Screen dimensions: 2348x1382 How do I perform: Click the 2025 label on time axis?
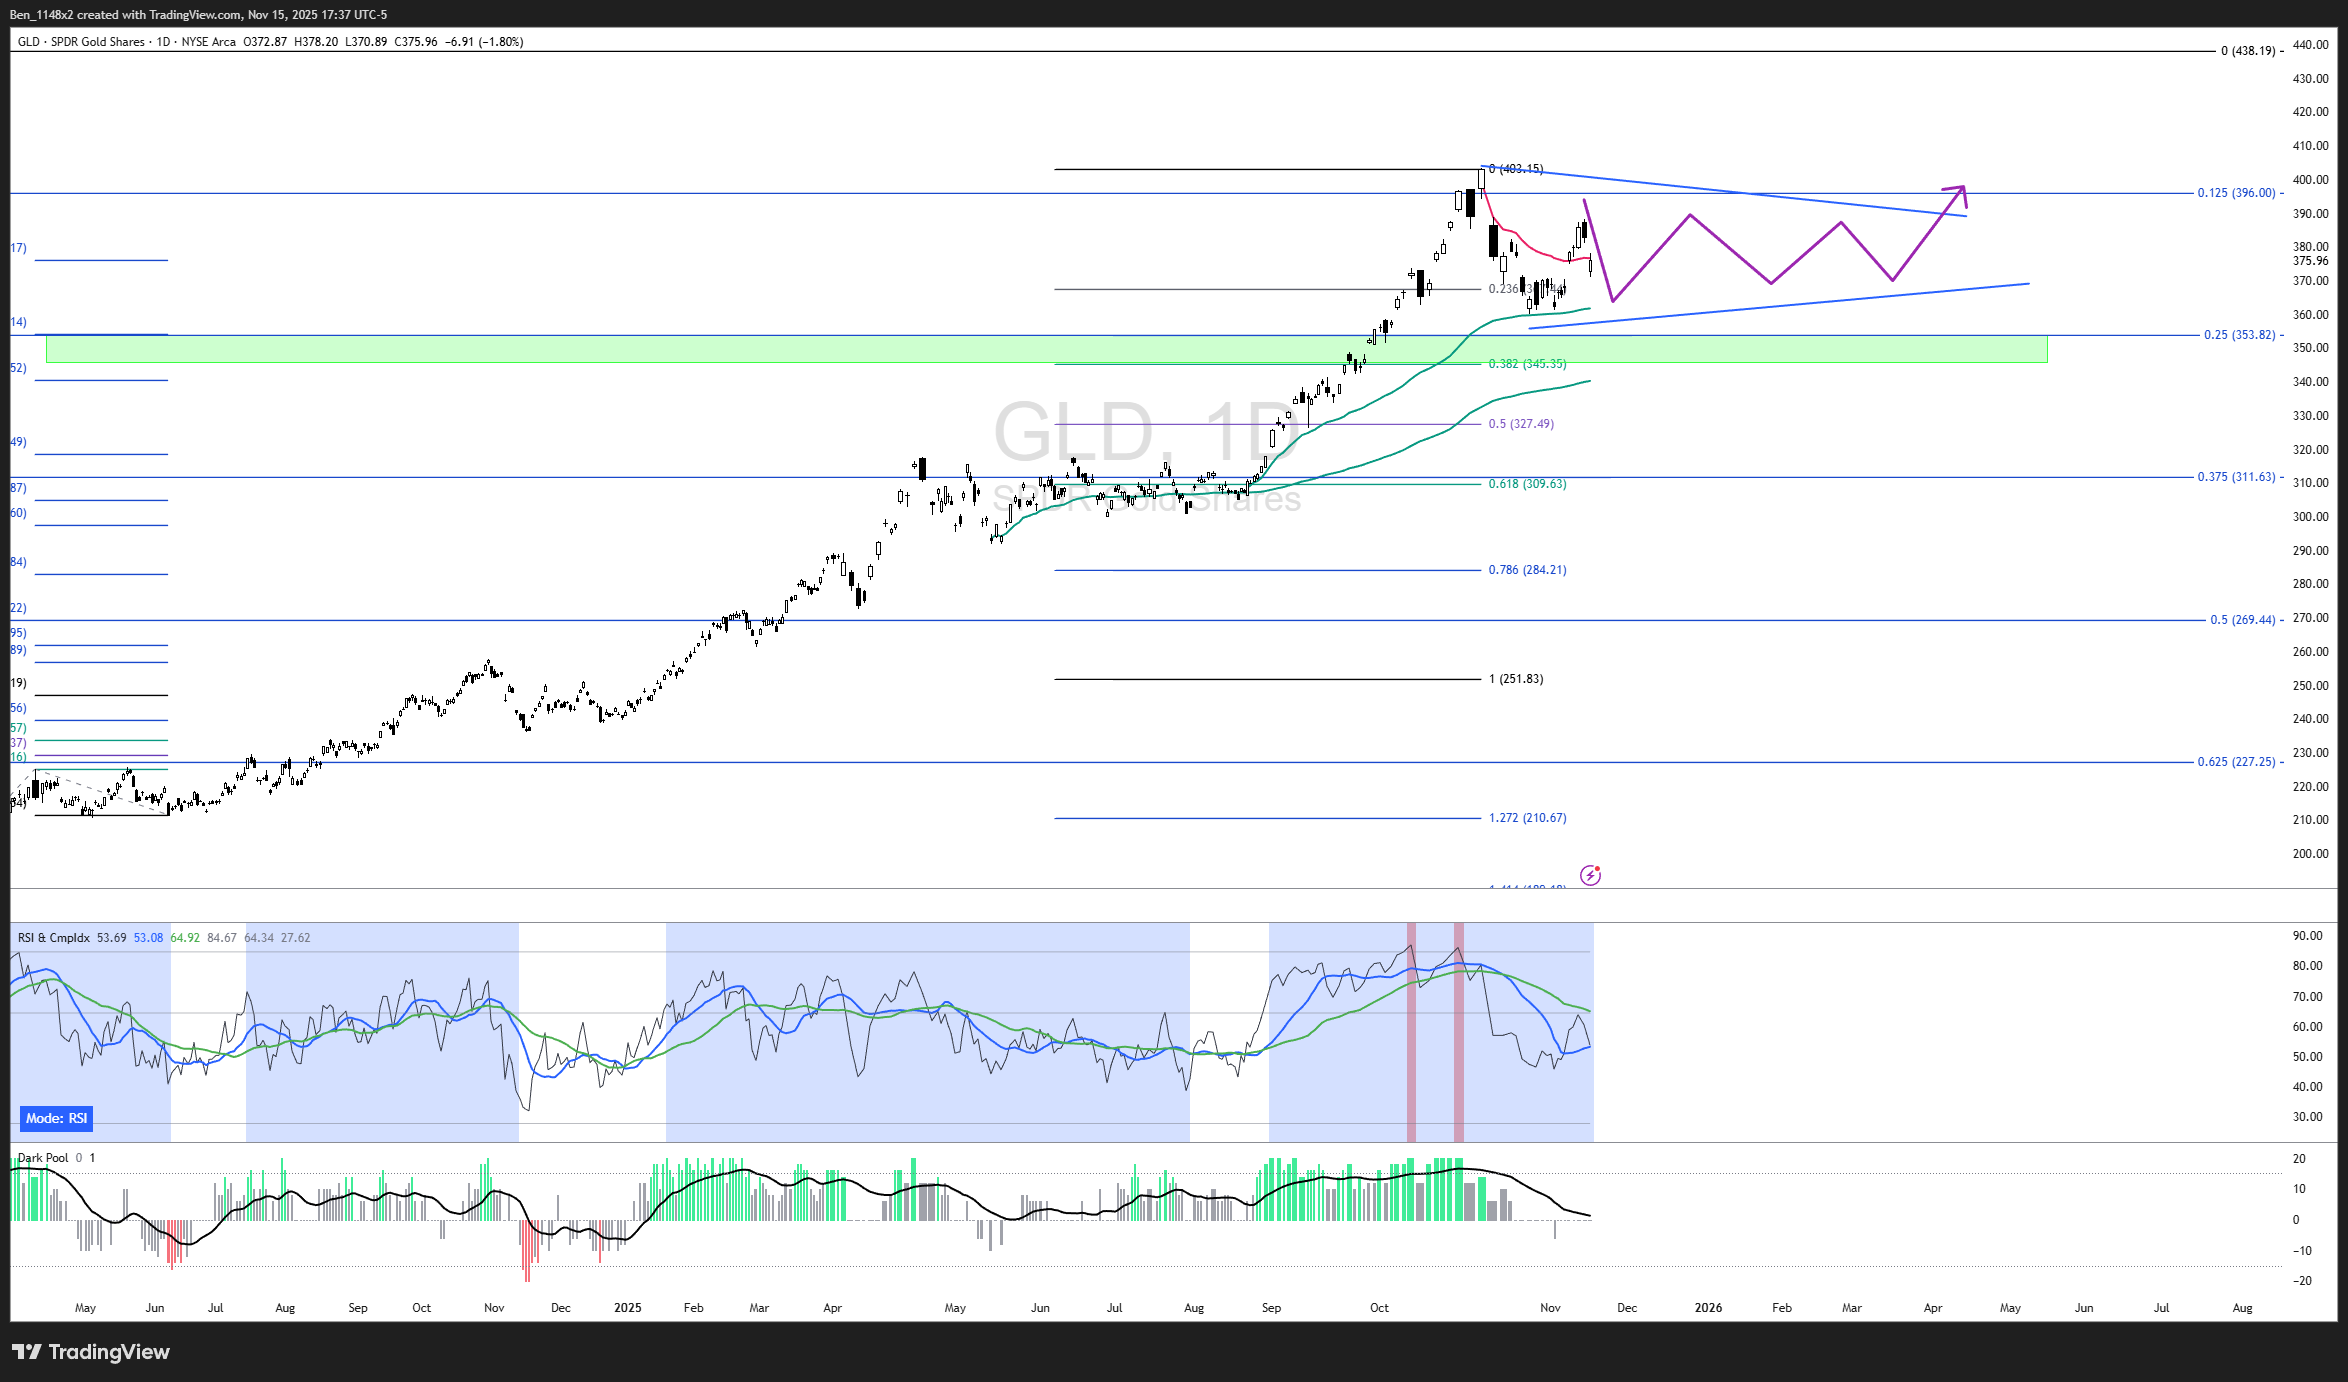[628, 1308]
